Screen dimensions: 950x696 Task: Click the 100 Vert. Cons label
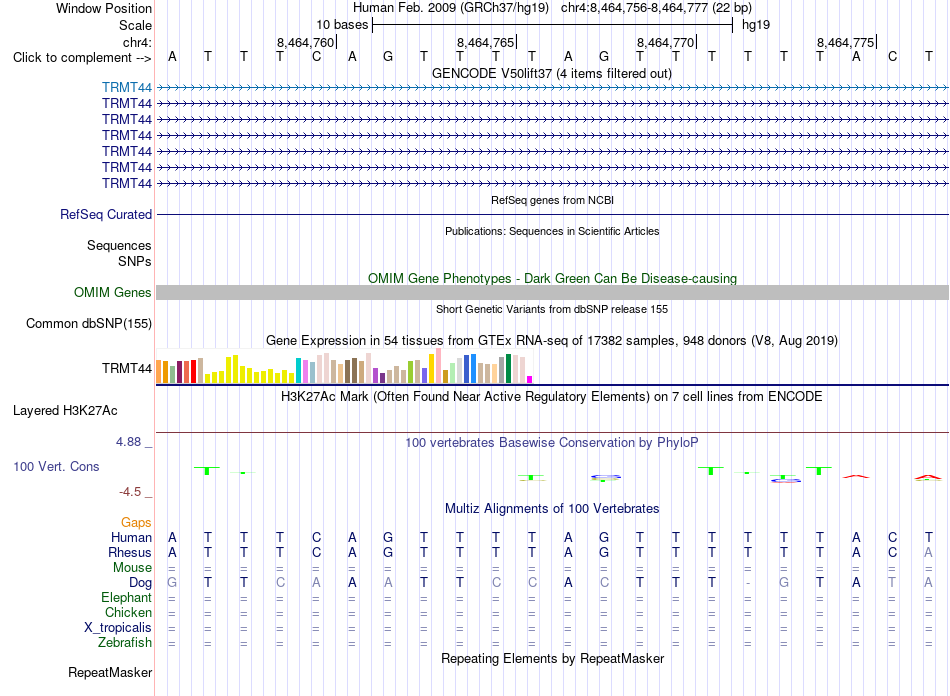click(x=56, y=466)
